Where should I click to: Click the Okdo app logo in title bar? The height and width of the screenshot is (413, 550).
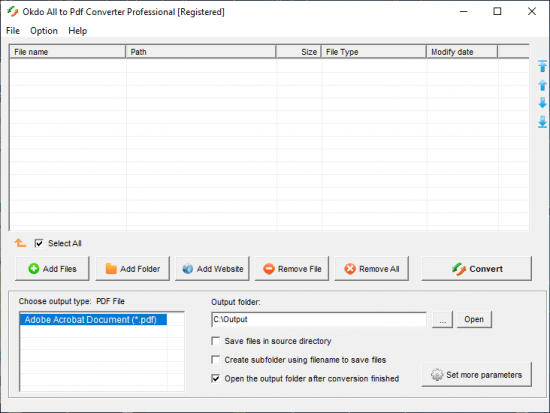[x=13, y=12]
